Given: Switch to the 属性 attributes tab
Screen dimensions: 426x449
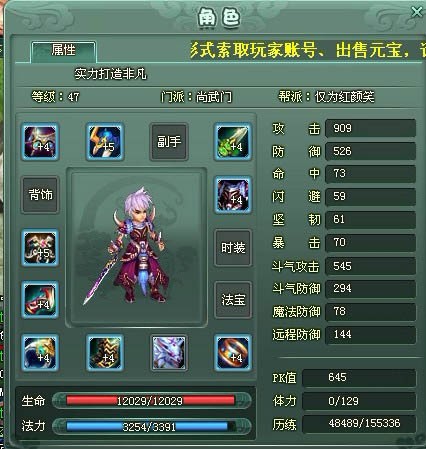Looking at the screenshot, I should (63, 51).
